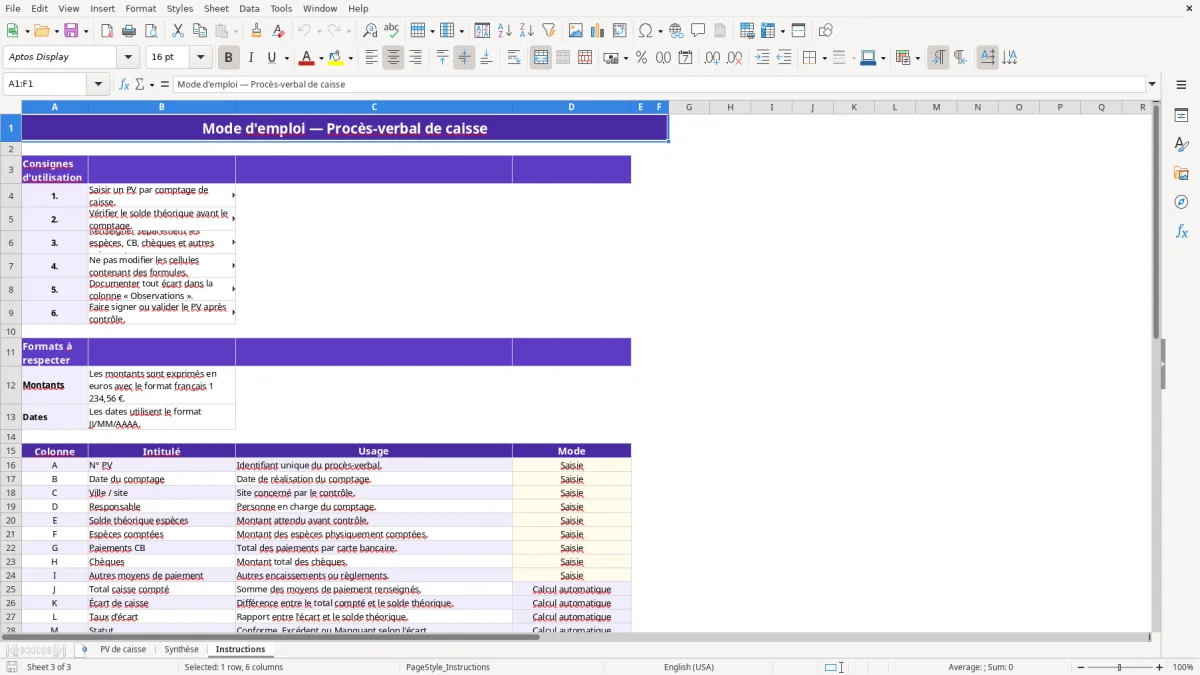Toggle Align Left

coord(371,58)
